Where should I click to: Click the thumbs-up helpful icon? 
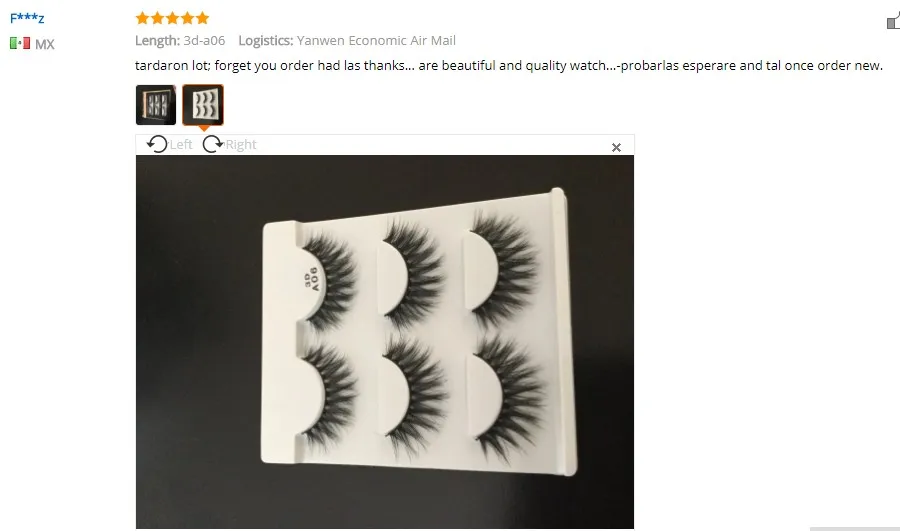(893, 21)
